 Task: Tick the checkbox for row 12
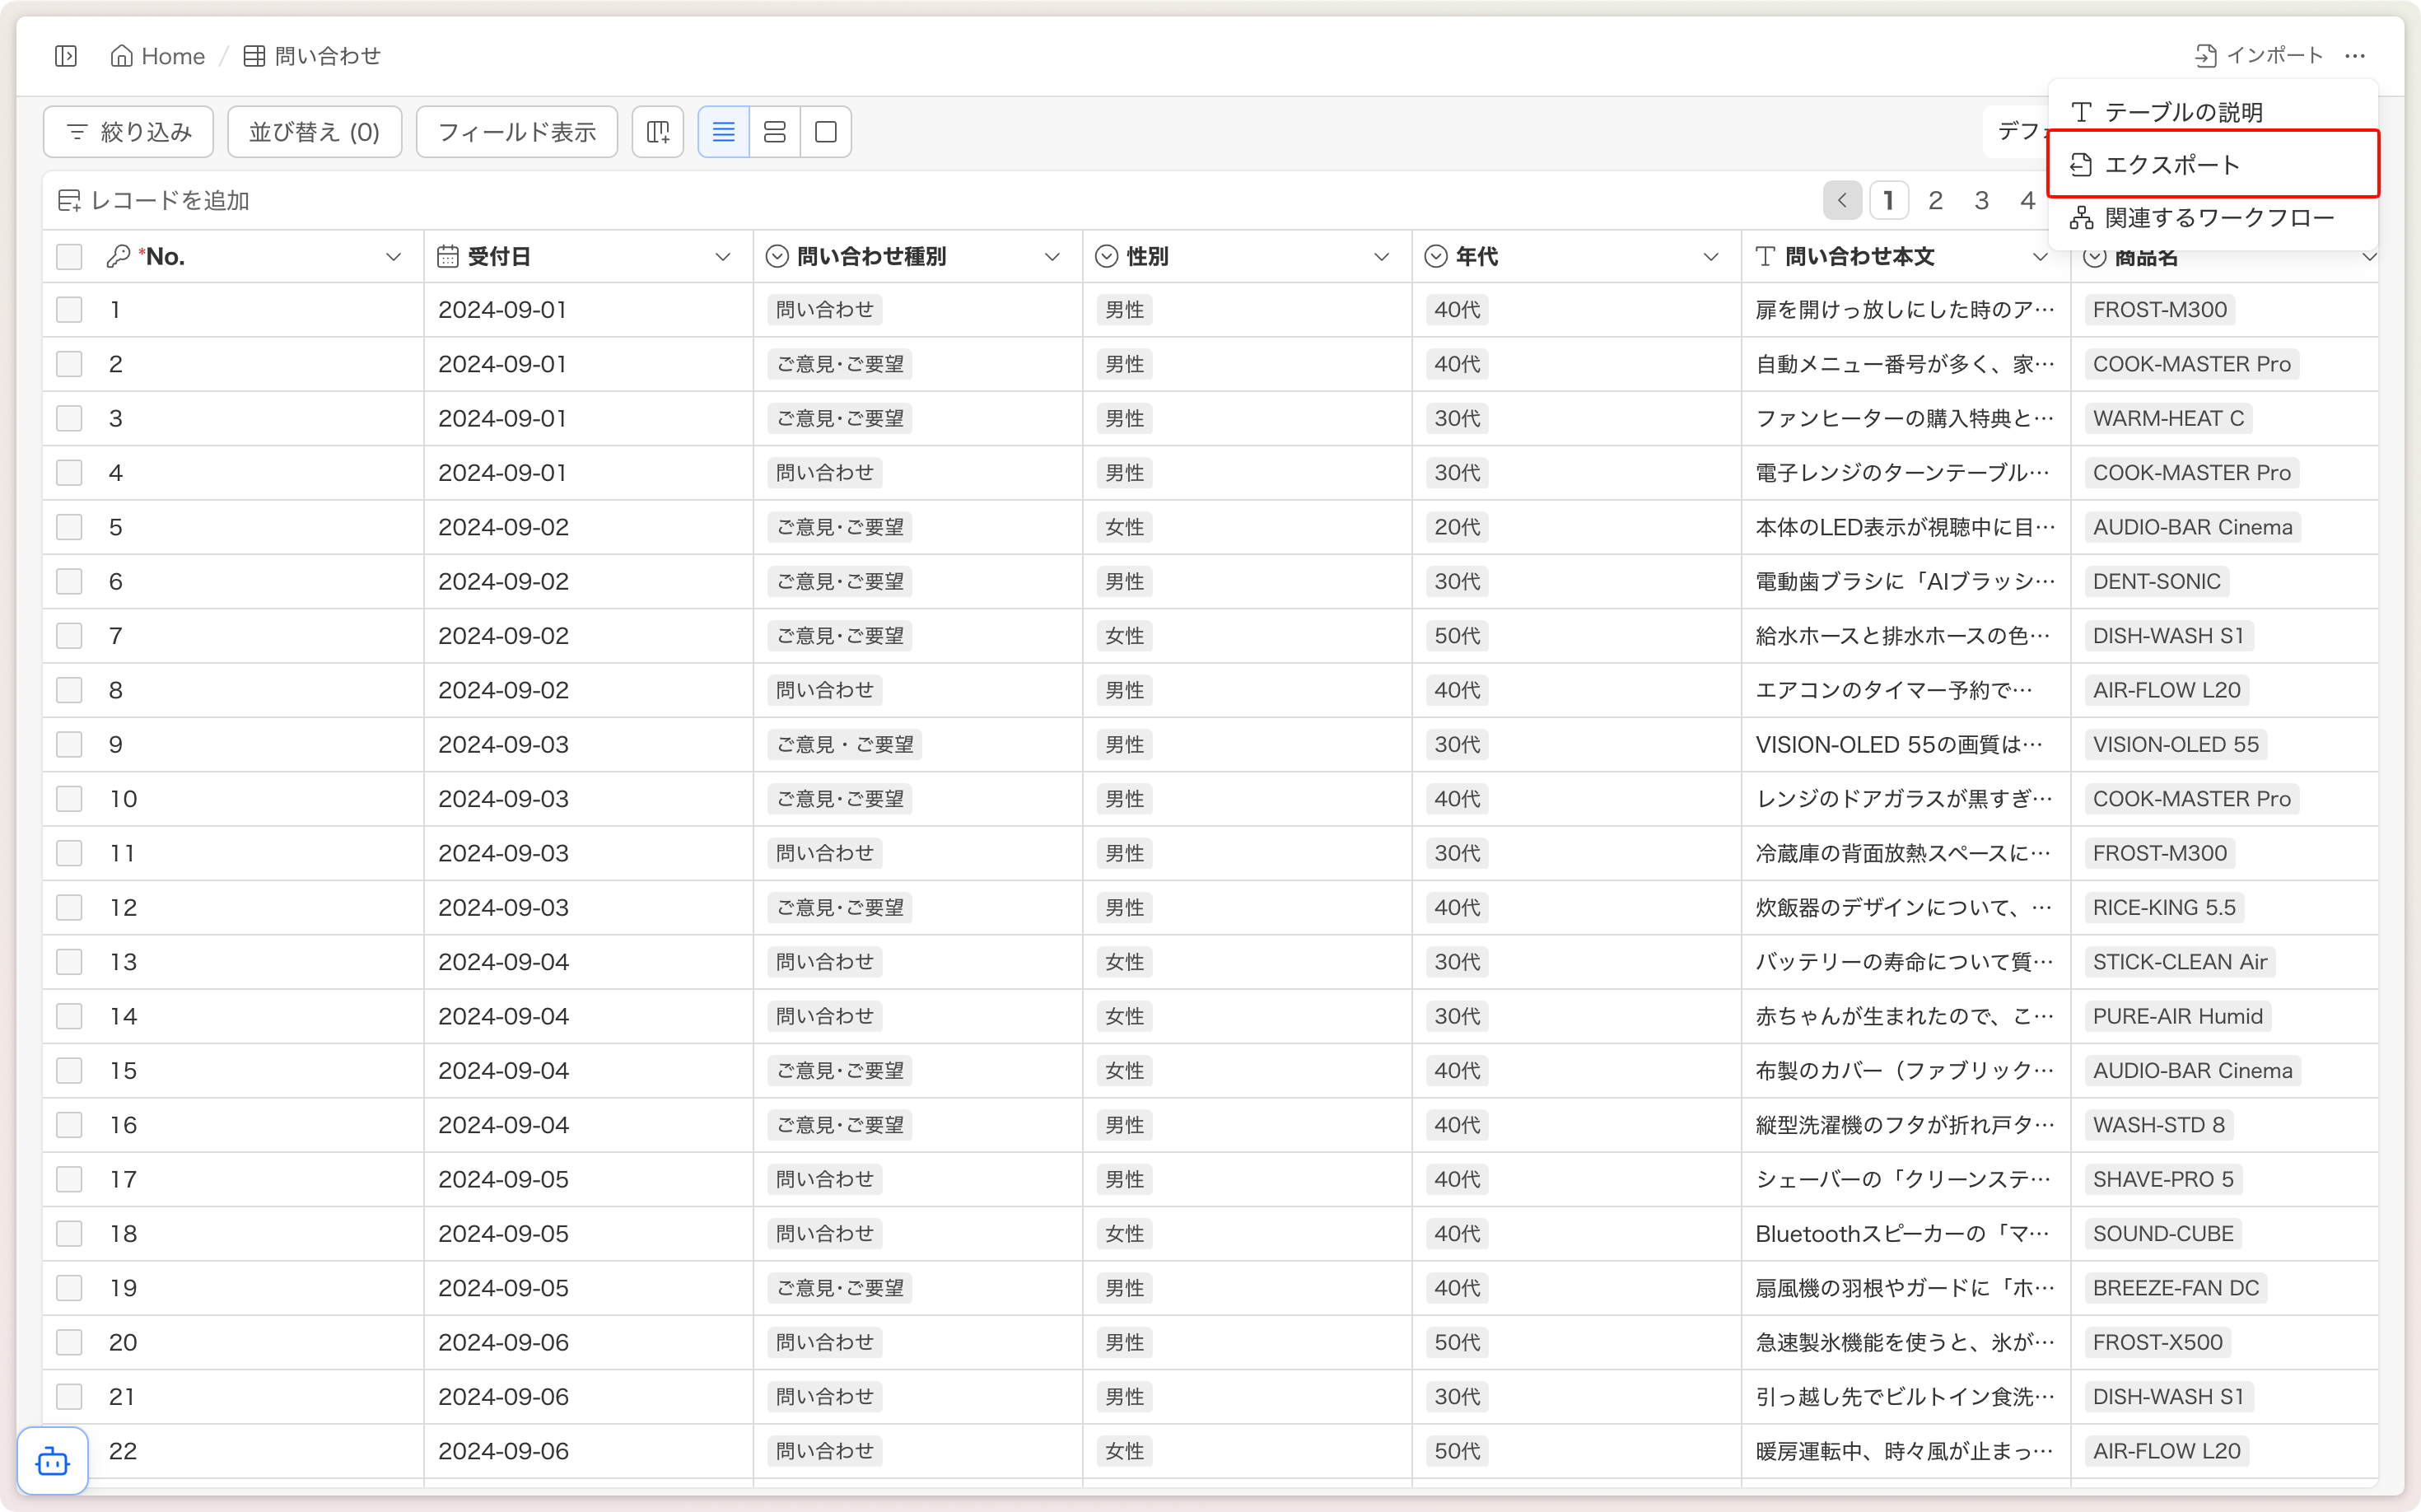(x=69, y=907)
